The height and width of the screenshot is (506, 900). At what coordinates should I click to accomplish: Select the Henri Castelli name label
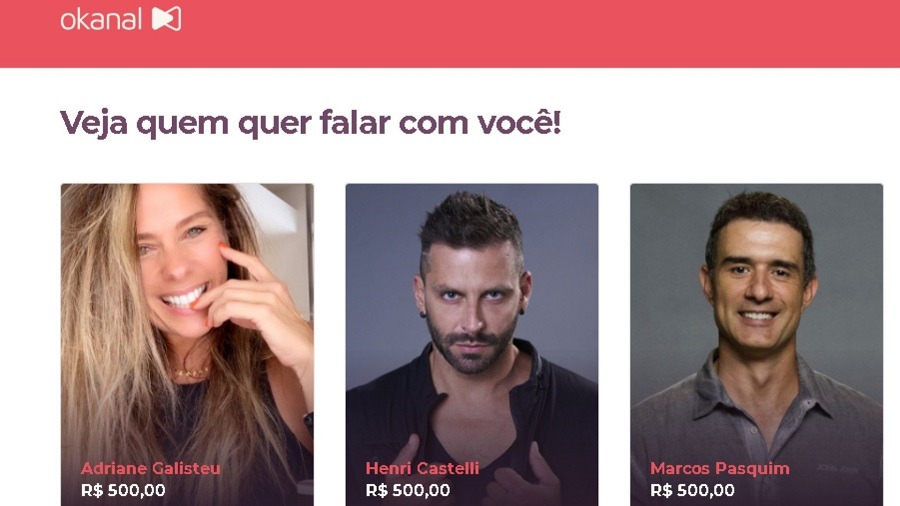422,469
